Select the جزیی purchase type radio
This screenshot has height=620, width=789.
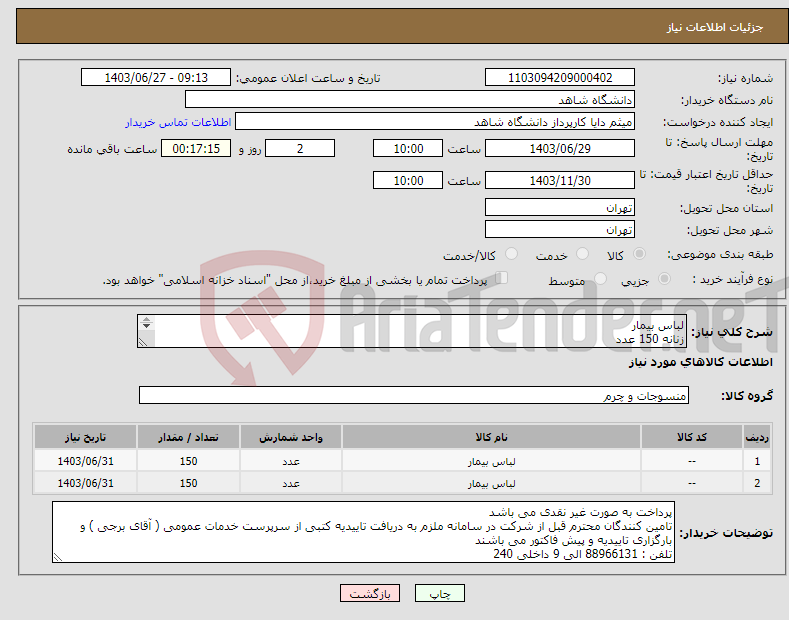pyautogui.click(x=664, y=278)
